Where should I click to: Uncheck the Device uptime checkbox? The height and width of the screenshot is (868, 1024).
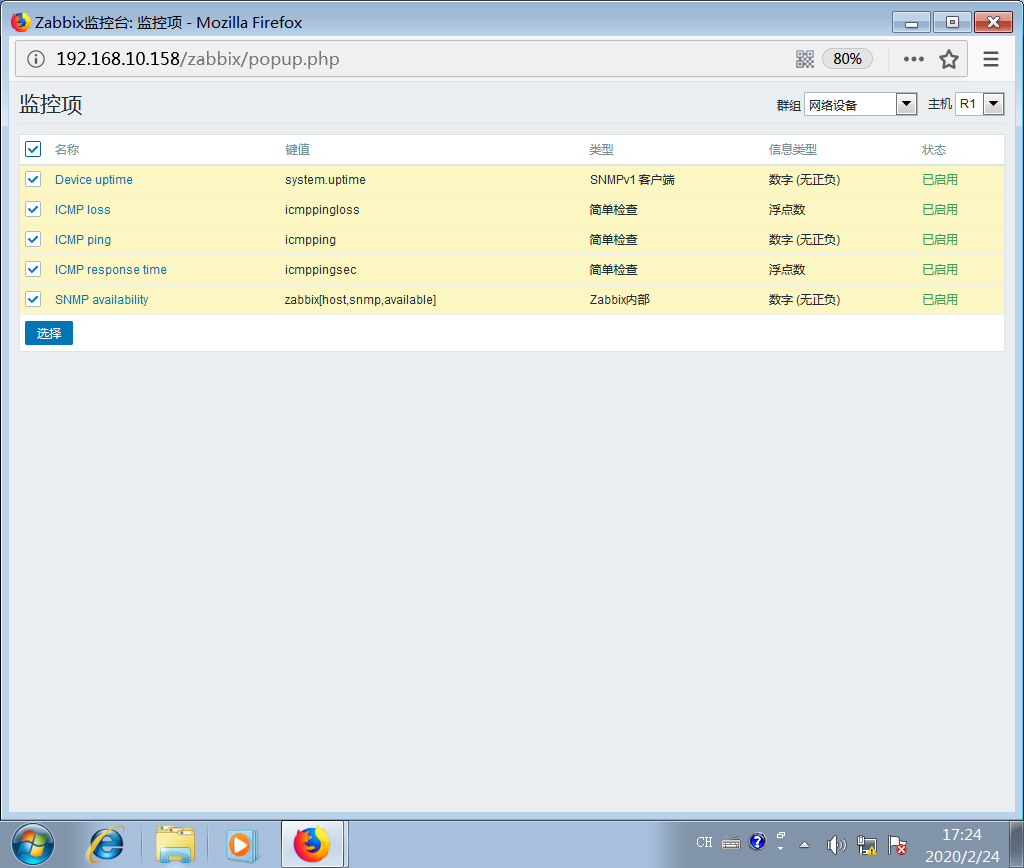(33, 179)
